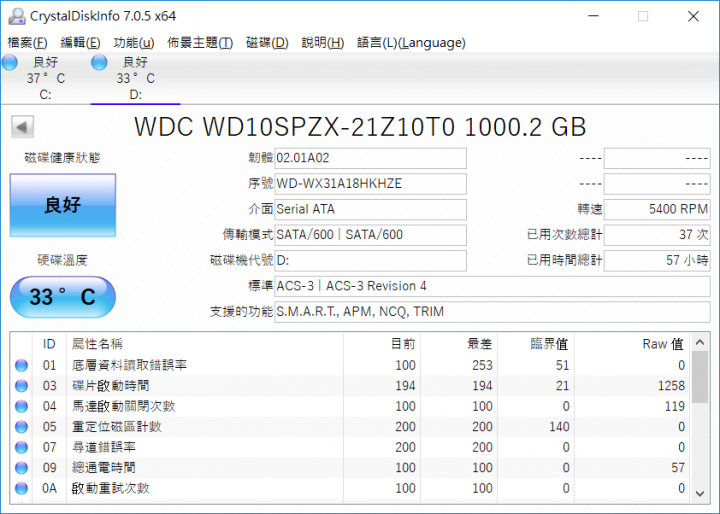Viewport: 720px width, 514px height.
Task: Click the 屬性名稱 column header
Action: [x=205, y=344]
